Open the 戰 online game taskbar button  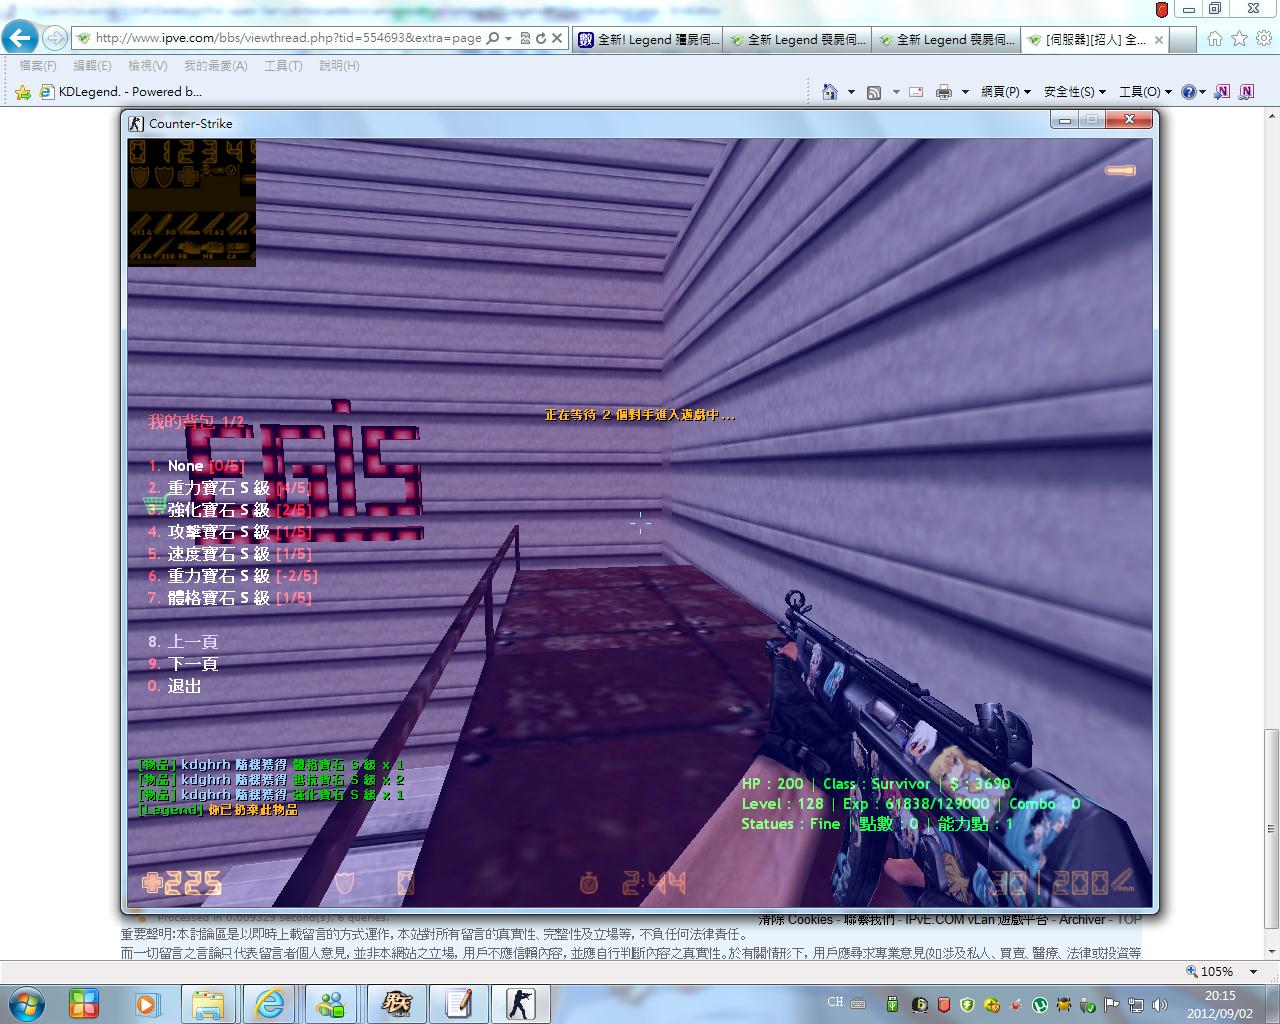[x=397, y=1003]
